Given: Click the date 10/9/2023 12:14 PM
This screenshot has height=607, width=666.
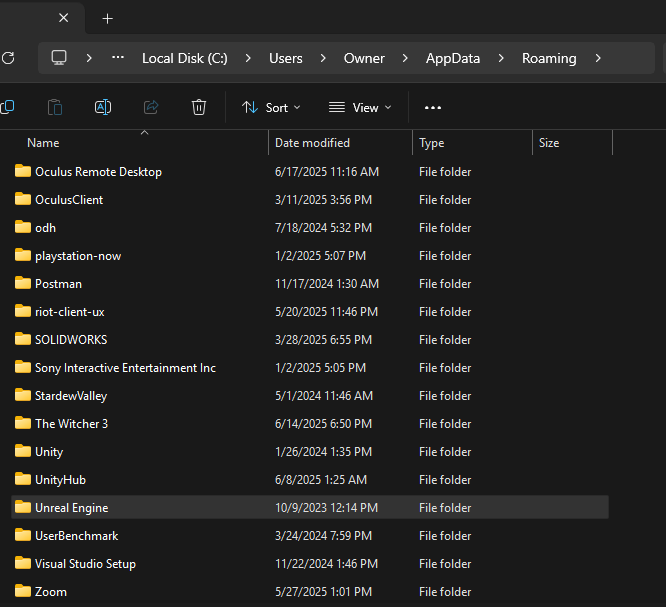Looking at the screenshot, I should point(326,508).
